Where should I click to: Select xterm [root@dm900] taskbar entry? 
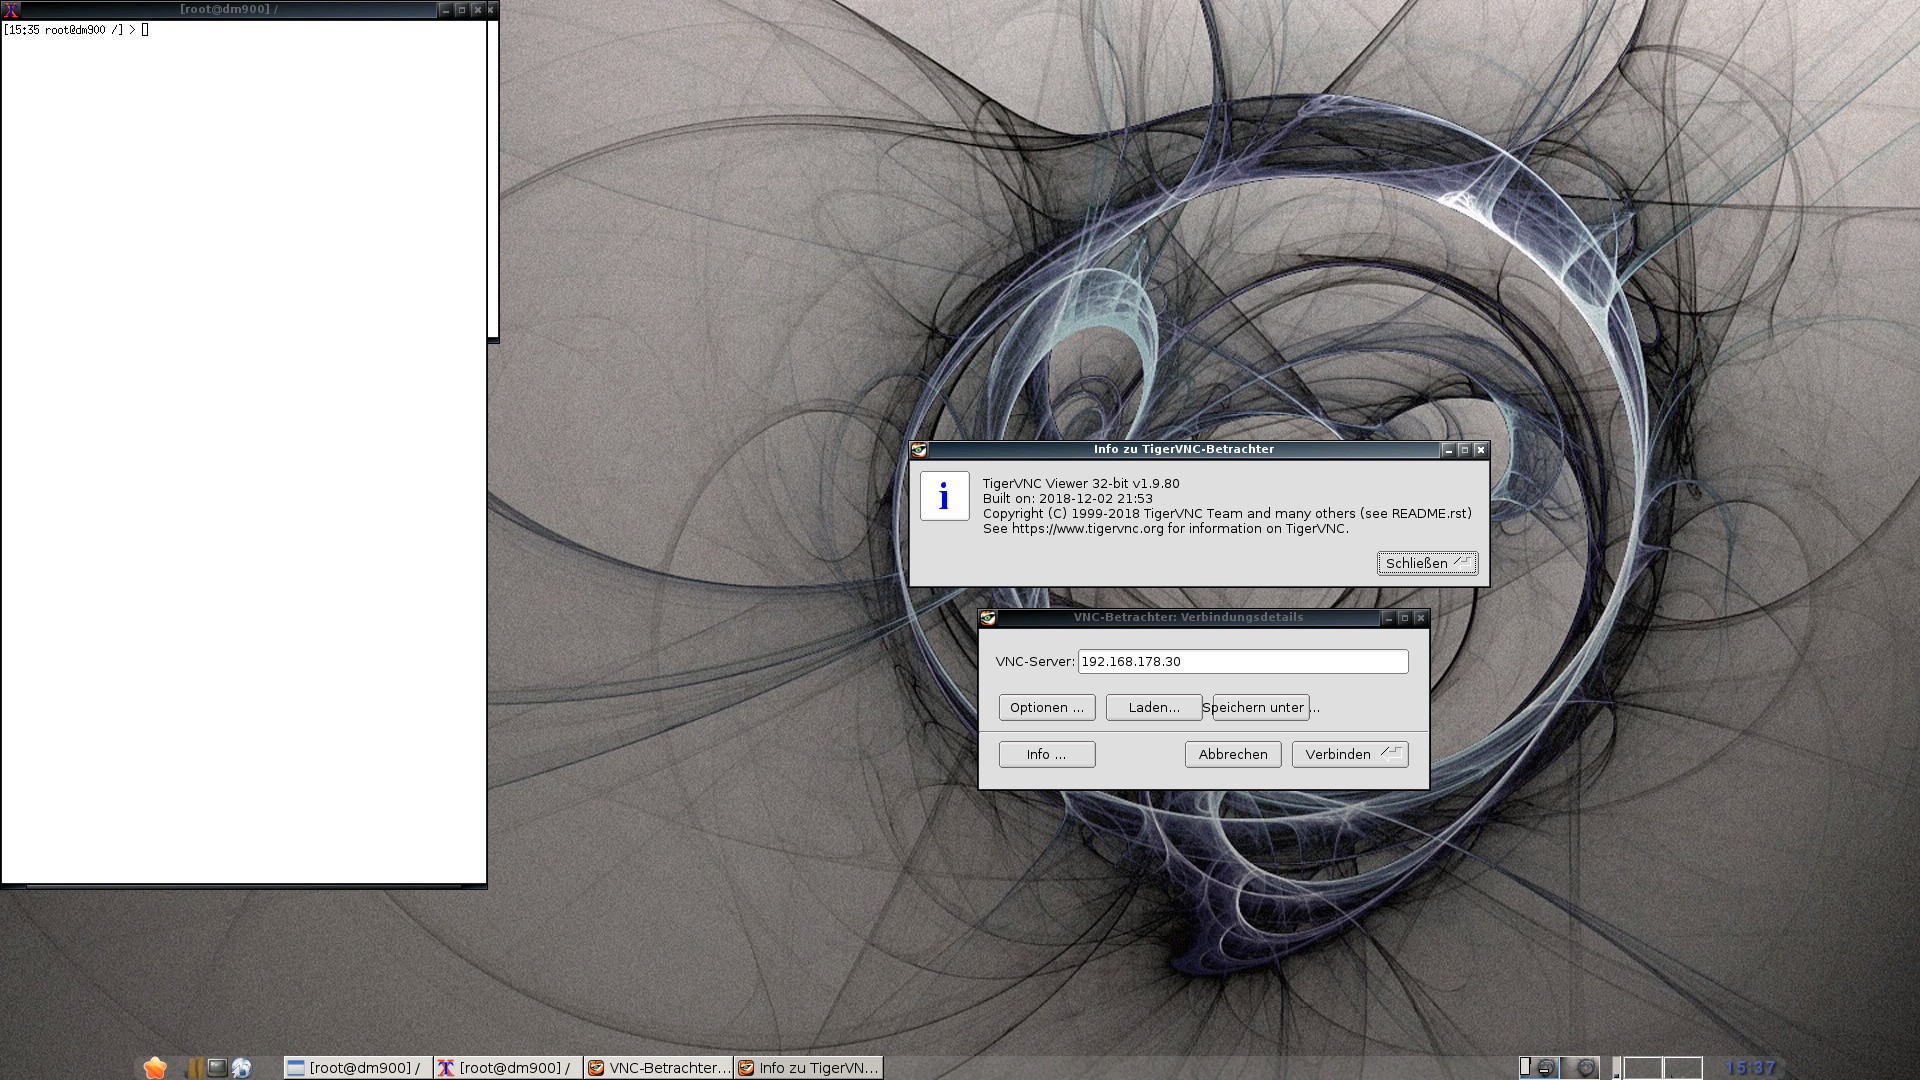507,1068
